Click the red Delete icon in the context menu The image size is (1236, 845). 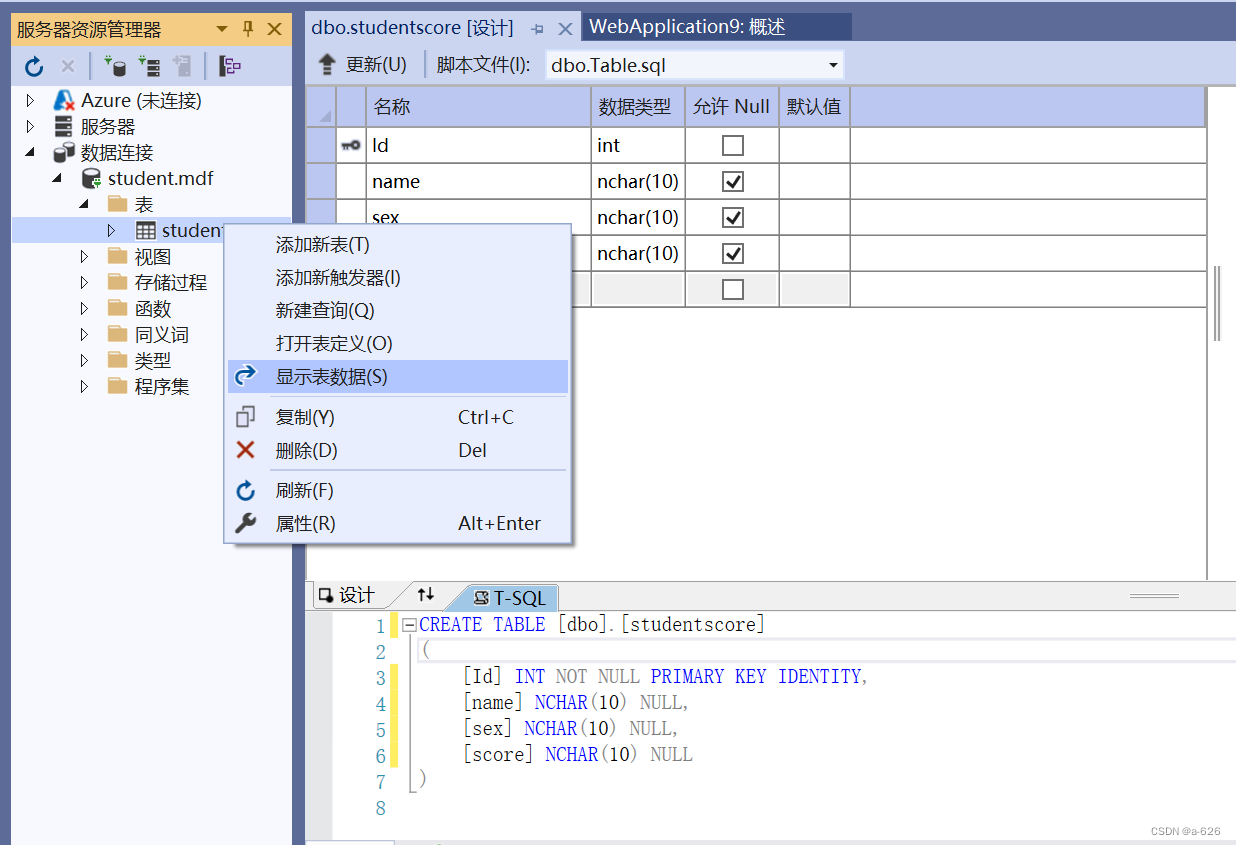246,450
